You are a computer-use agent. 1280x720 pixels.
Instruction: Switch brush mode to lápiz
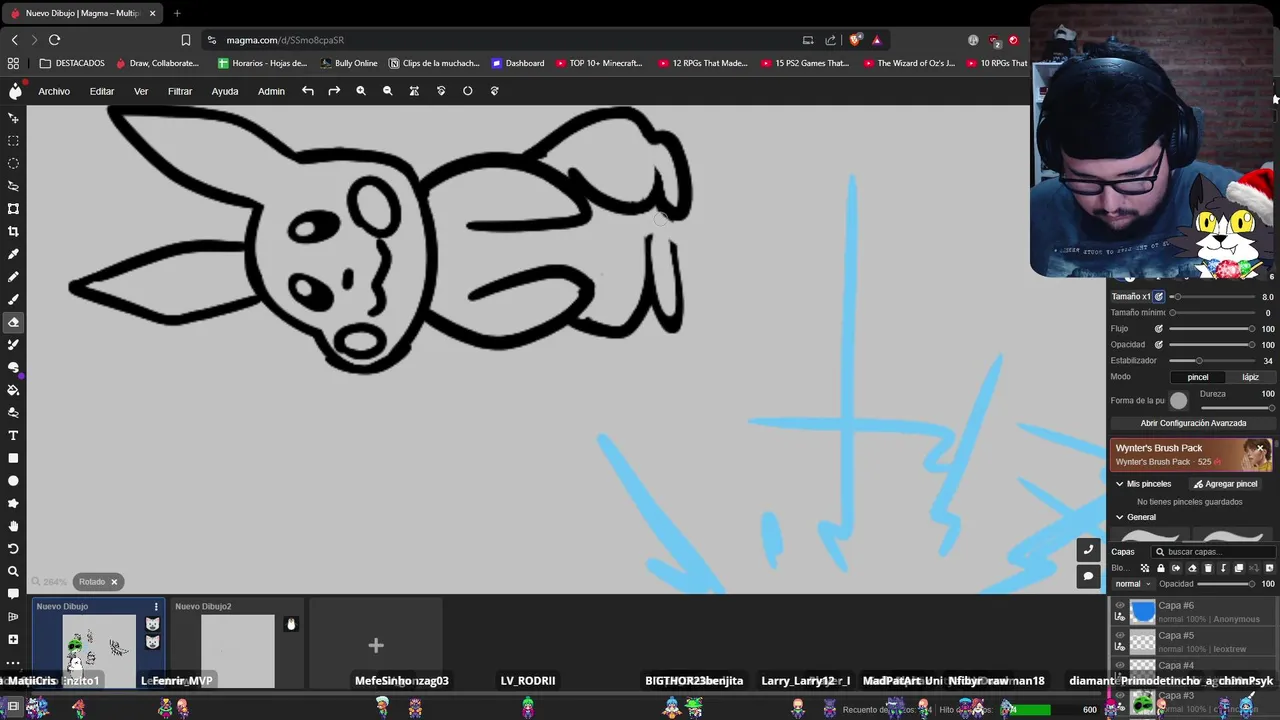tap(1250, 377)
